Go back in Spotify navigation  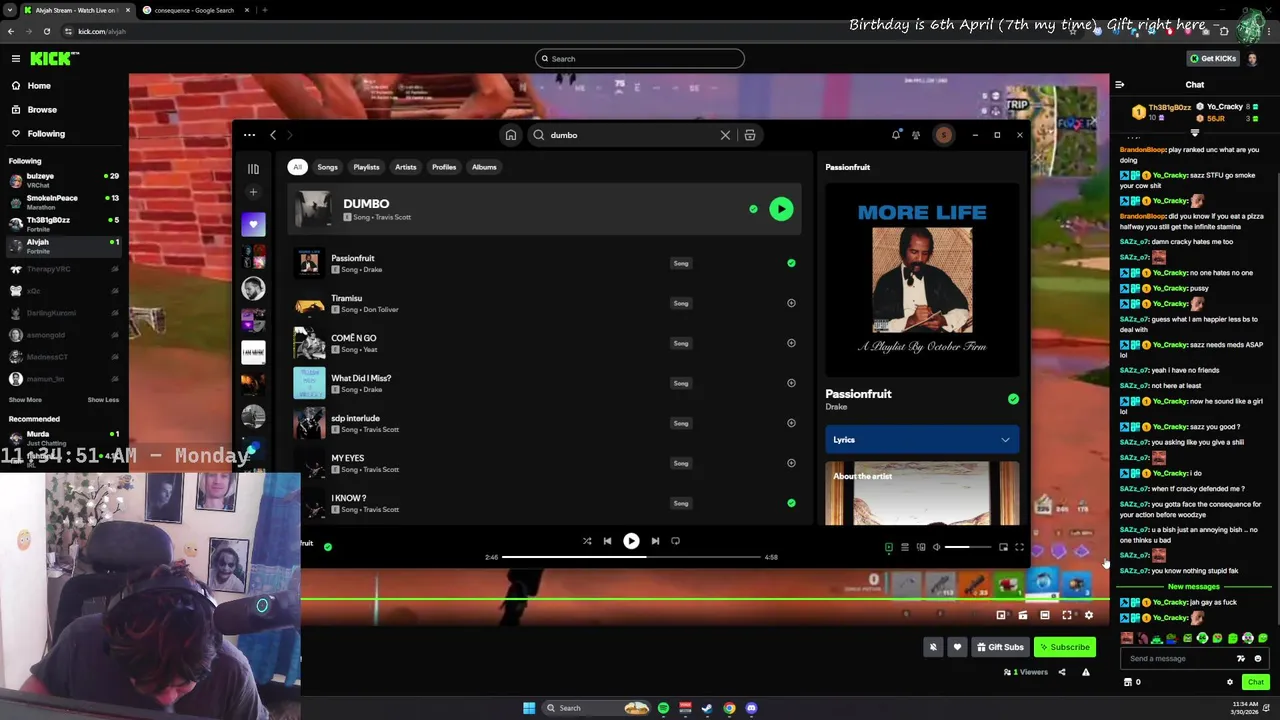(x=273, y=135)
